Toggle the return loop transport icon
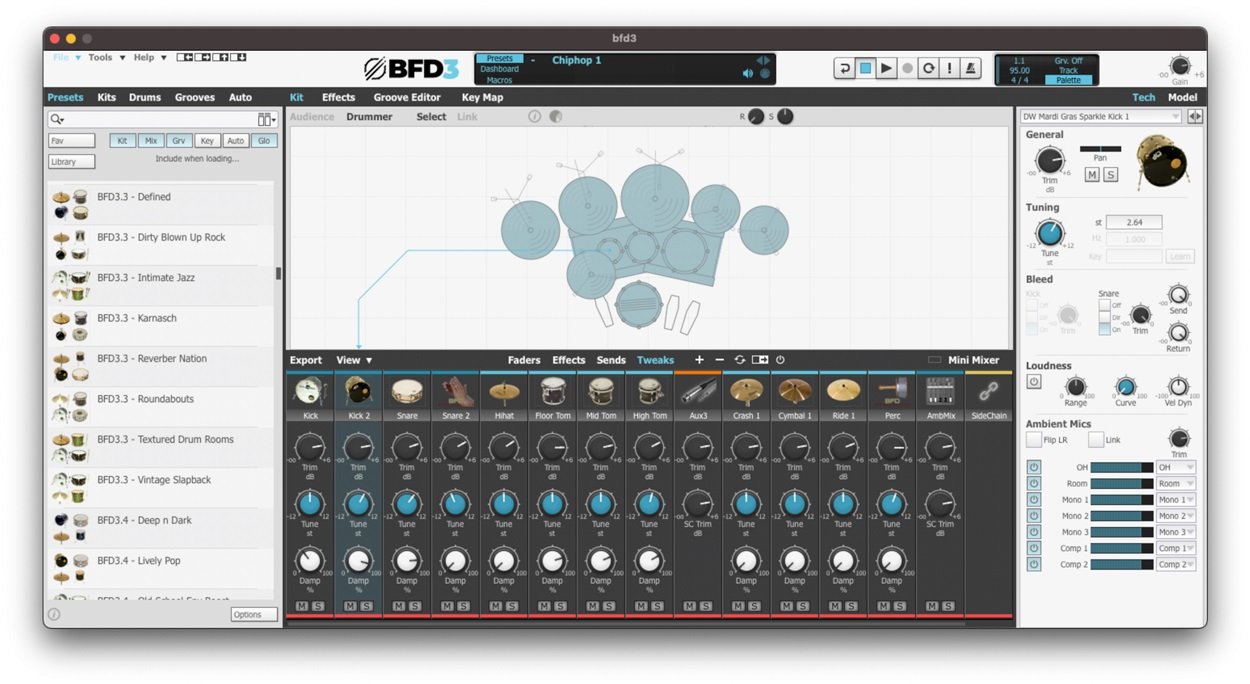 click(x=845, y=68)
